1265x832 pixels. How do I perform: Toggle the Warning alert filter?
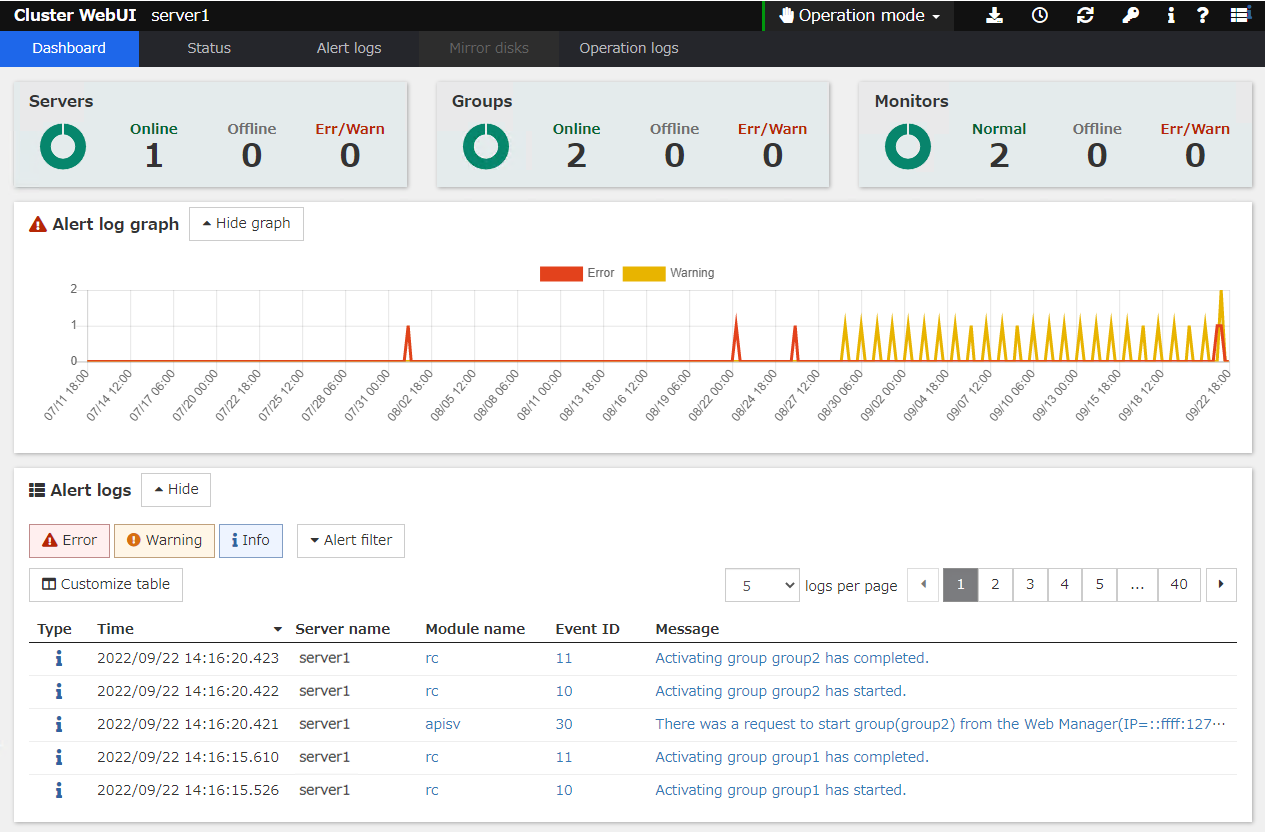[164, 540]
